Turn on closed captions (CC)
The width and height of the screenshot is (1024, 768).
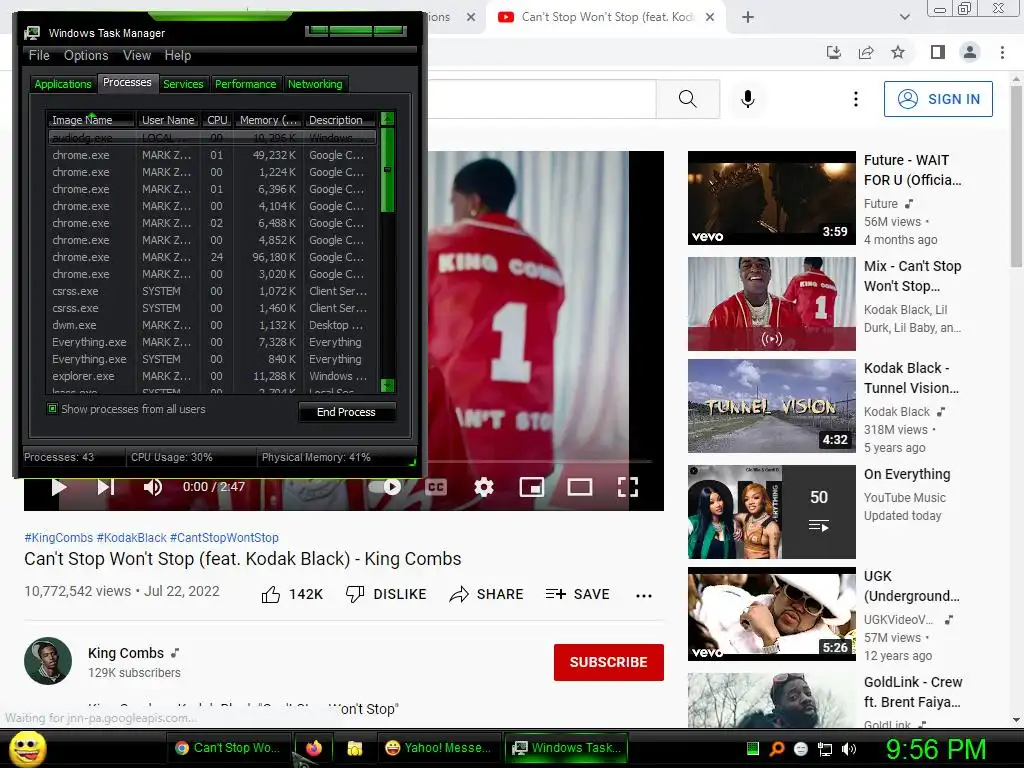436,487
